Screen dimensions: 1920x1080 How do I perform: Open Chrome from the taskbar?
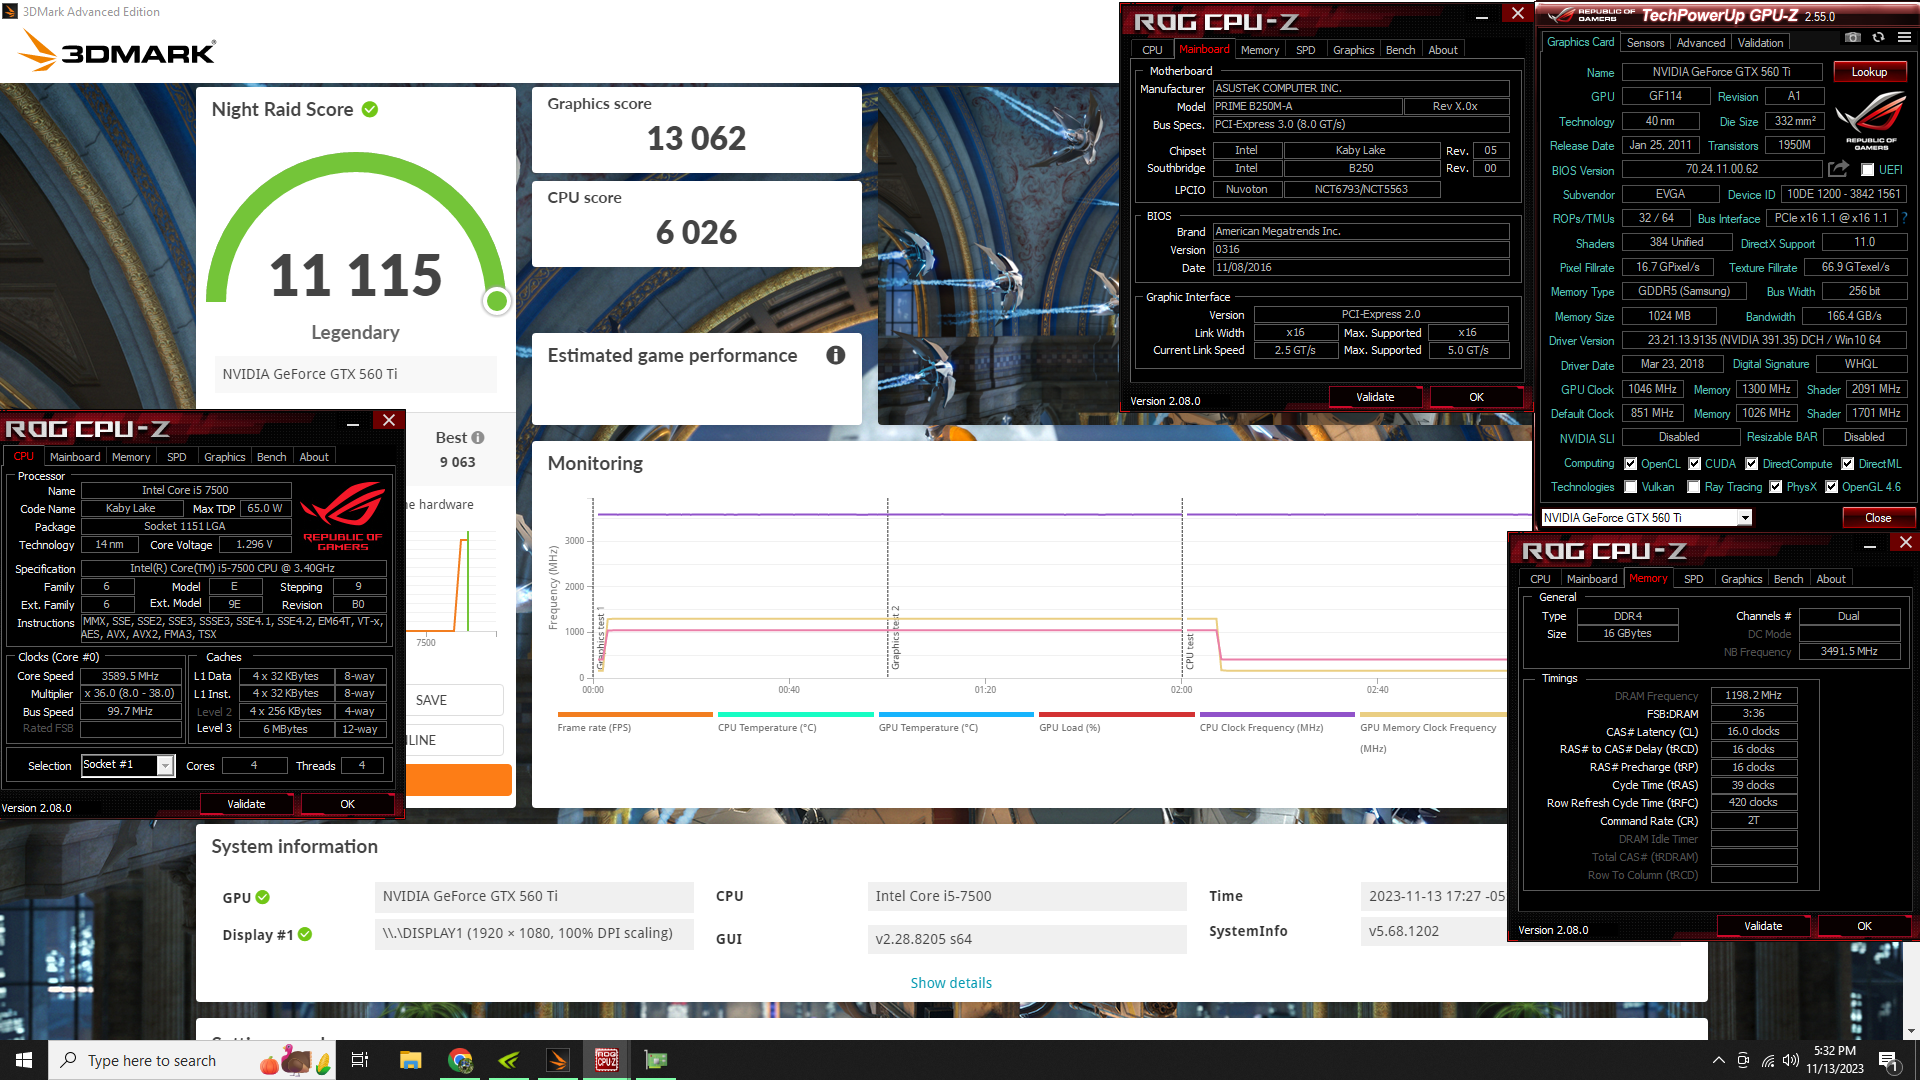460,1060
